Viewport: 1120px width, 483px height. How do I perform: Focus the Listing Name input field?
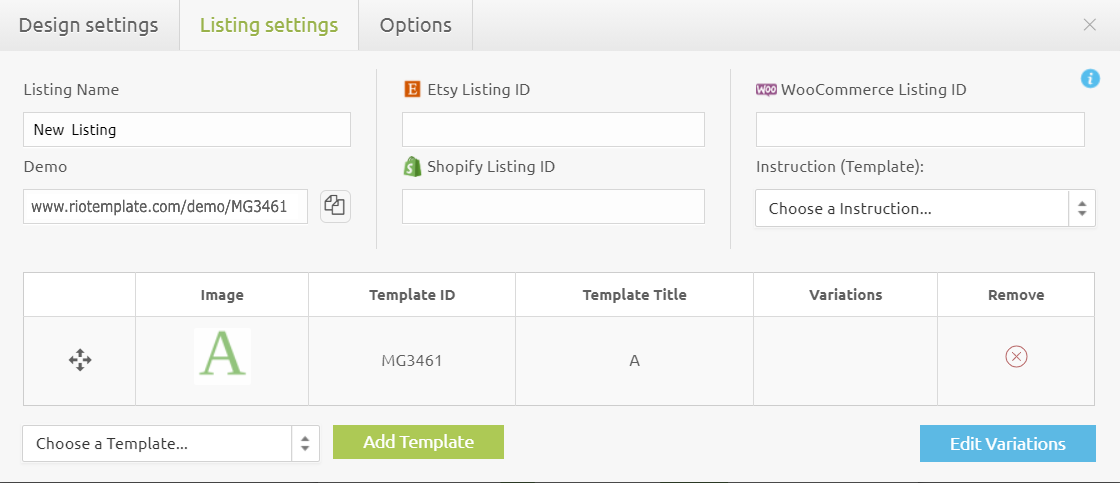coord(187,130)
